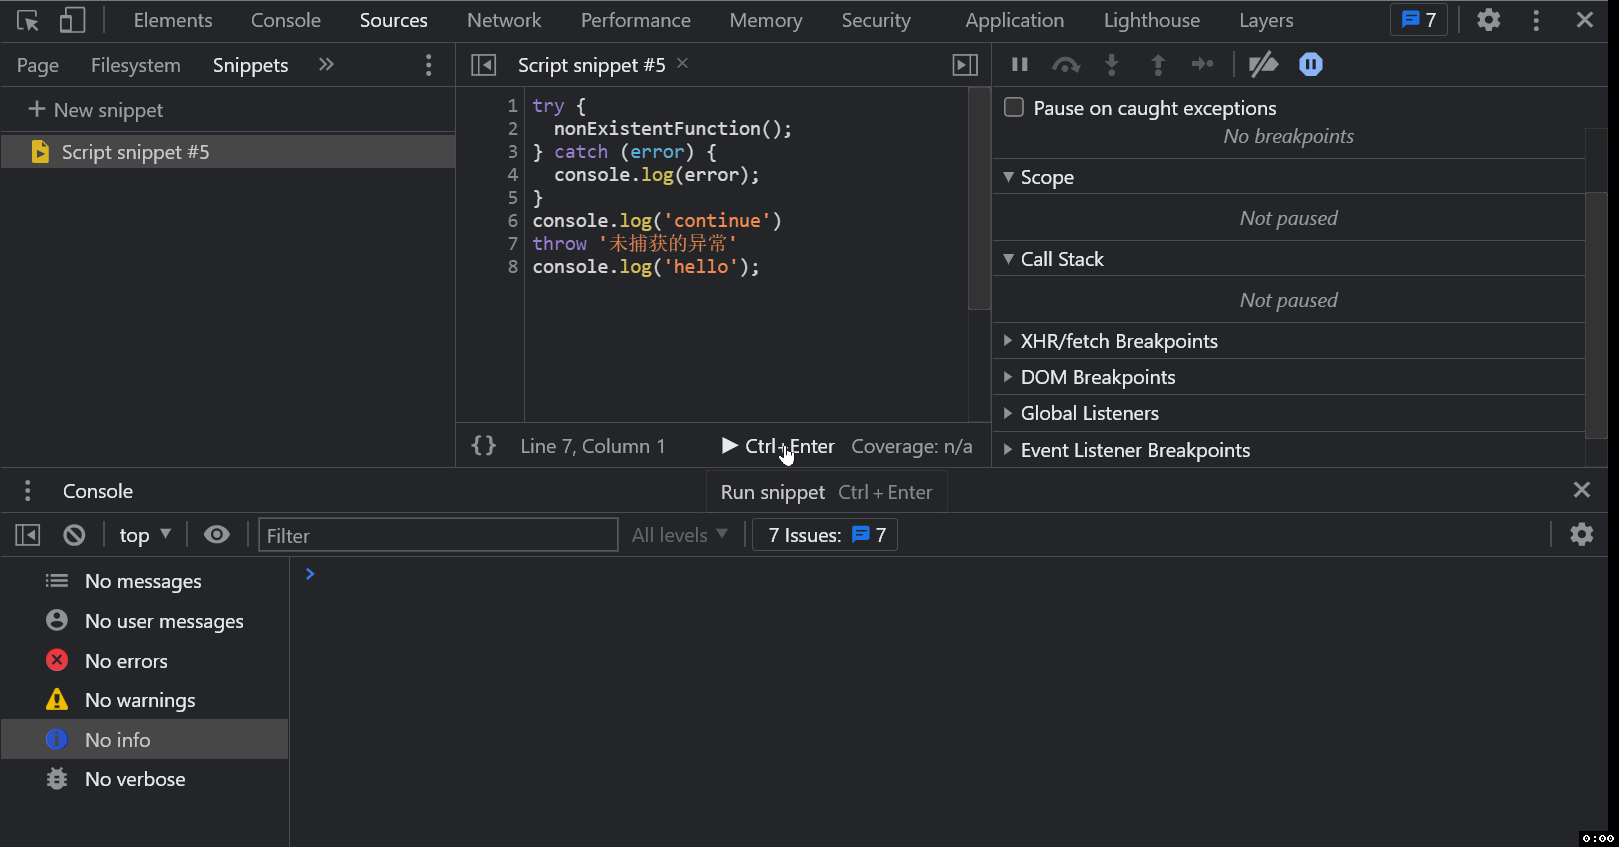Image resolution: width=1619 pixels, height=847 pixels.
Task: Open the top JavaScript context dropdown
Action: 145,535
